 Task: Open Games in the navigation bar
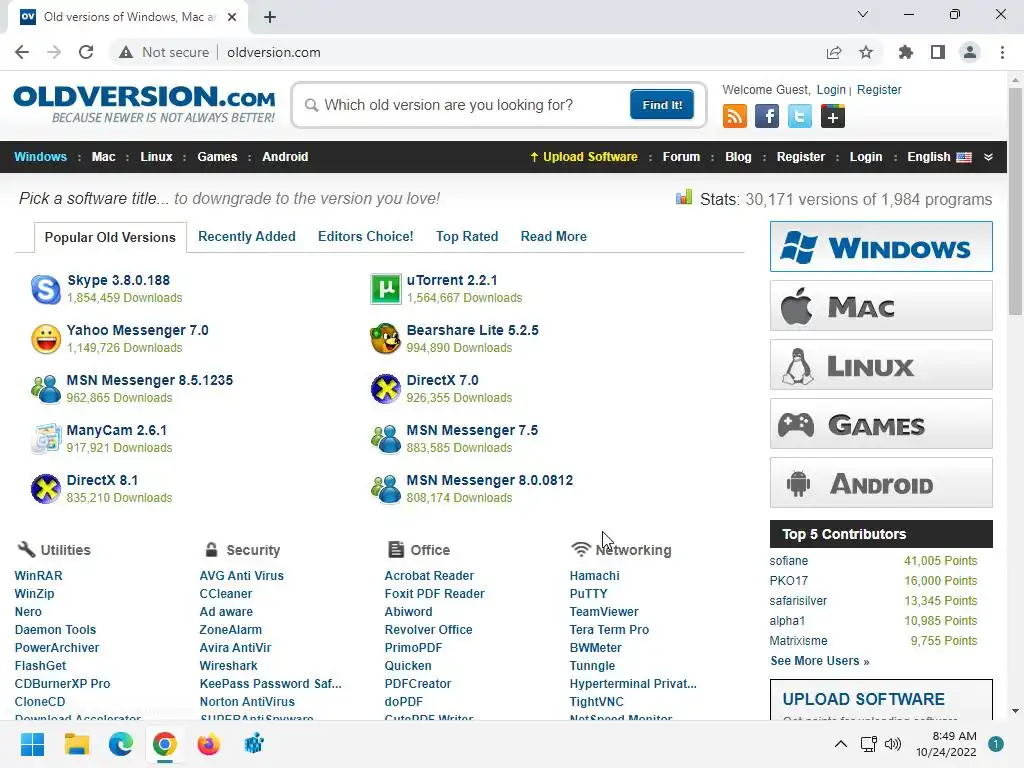click(x=217, y=157)
